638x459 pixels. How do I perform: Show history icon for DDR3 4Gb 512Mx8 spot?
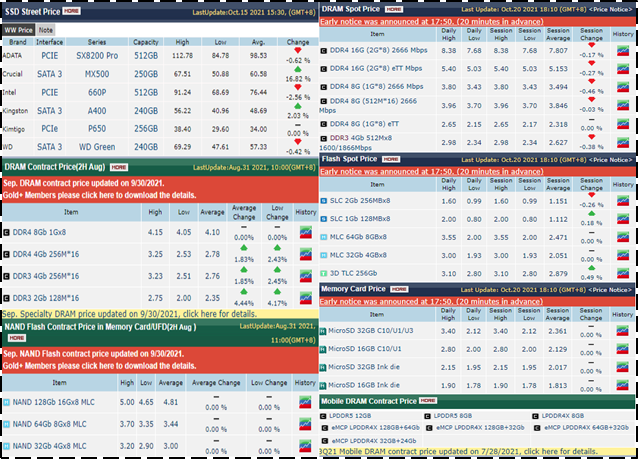(623, 142)
